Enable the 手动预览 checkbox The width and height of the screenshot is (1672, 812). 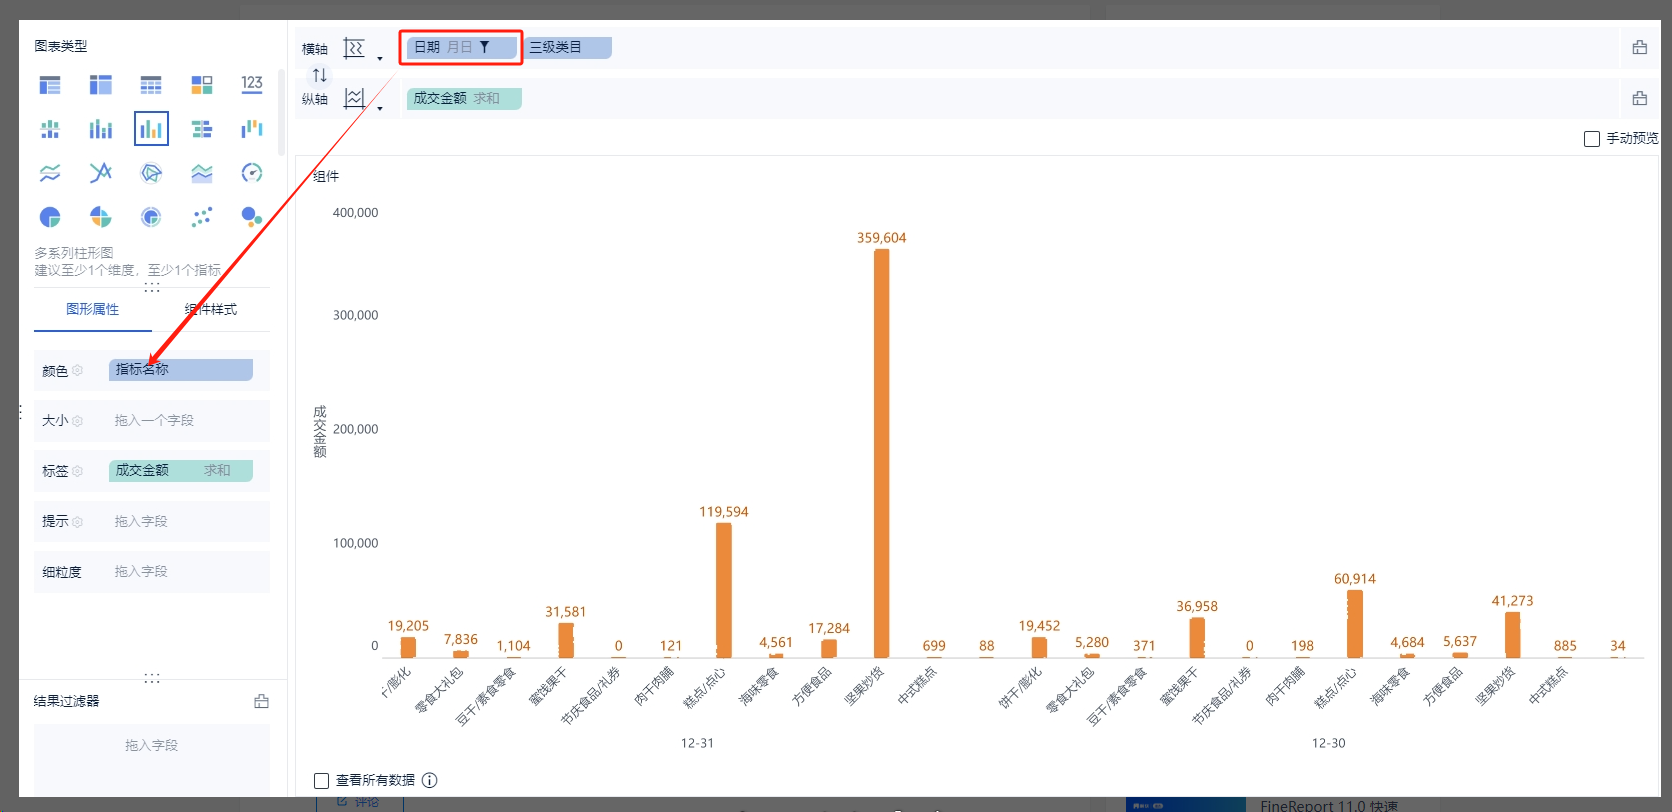(1592, 139)
